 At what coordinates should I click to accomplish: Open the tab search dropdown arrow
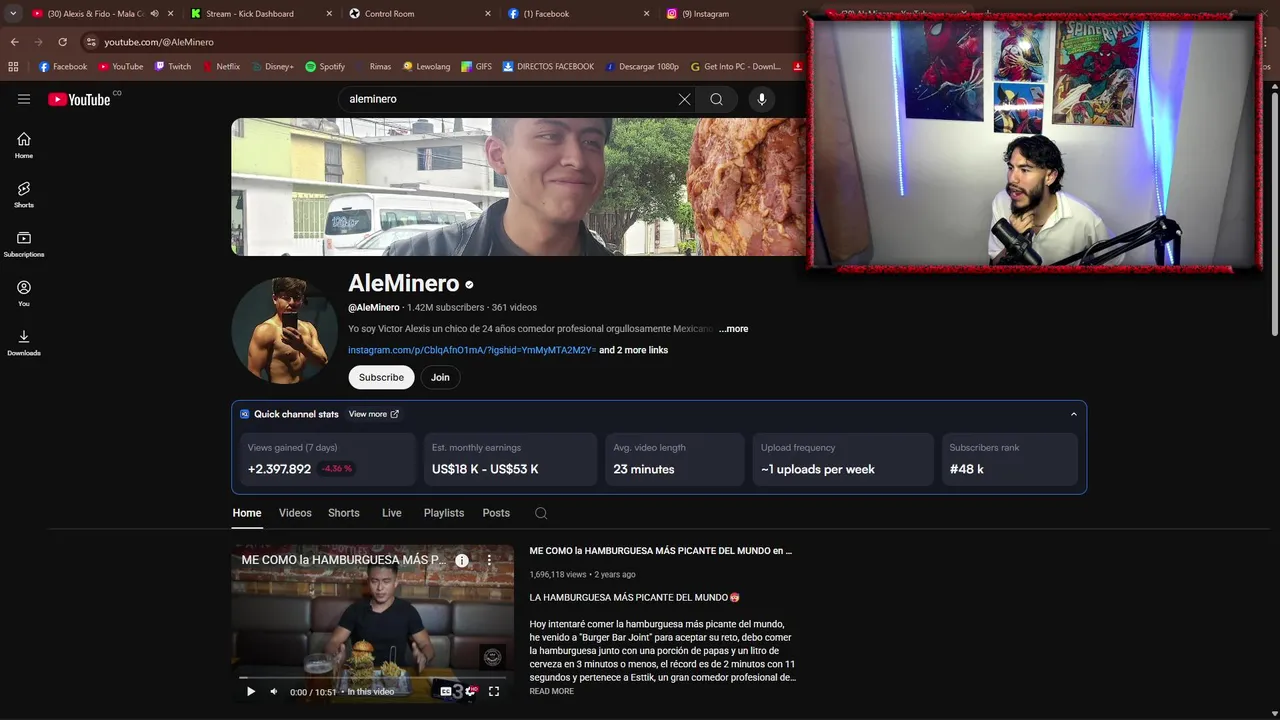(x=13, y=14)
